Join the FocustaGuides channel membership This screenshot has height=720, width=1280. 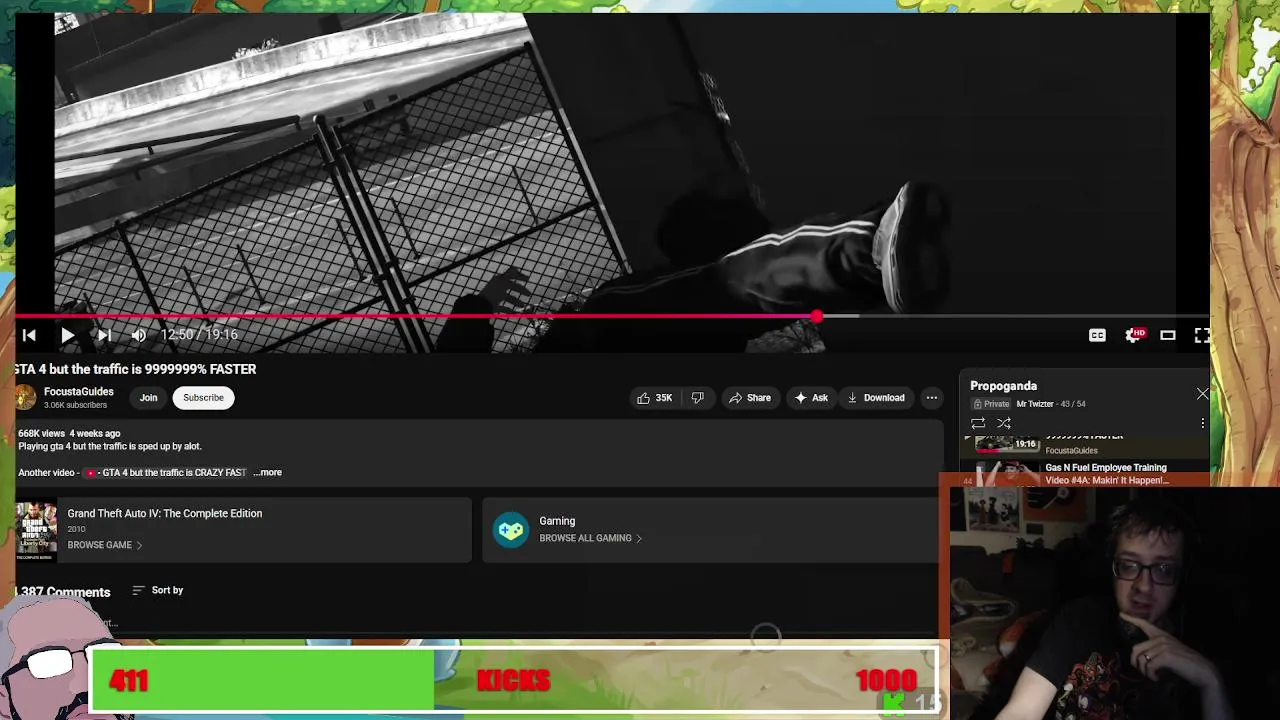point(148,397)
